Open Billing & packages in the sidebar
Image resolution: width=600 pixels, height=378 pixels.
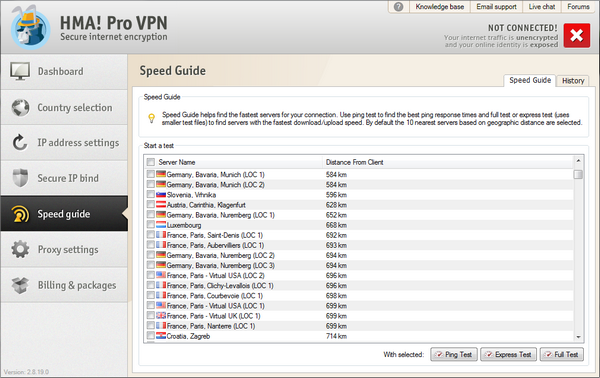[64, 285]
